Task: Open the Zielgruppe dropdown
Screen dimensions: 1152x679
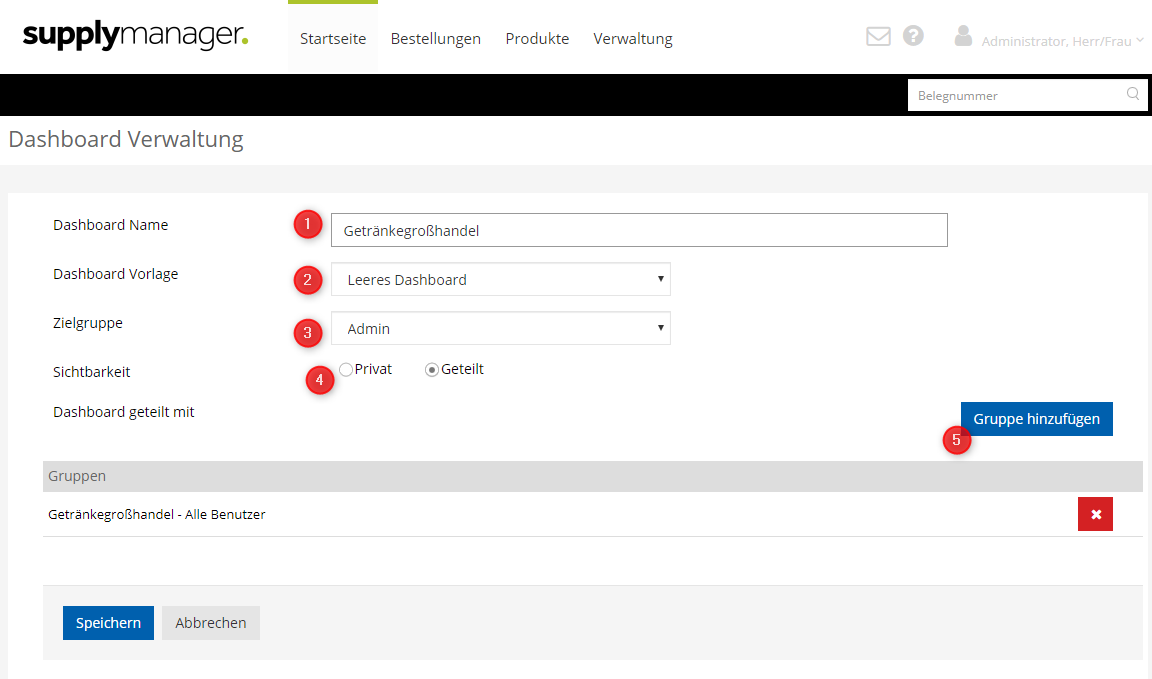Action: (500, 329)
